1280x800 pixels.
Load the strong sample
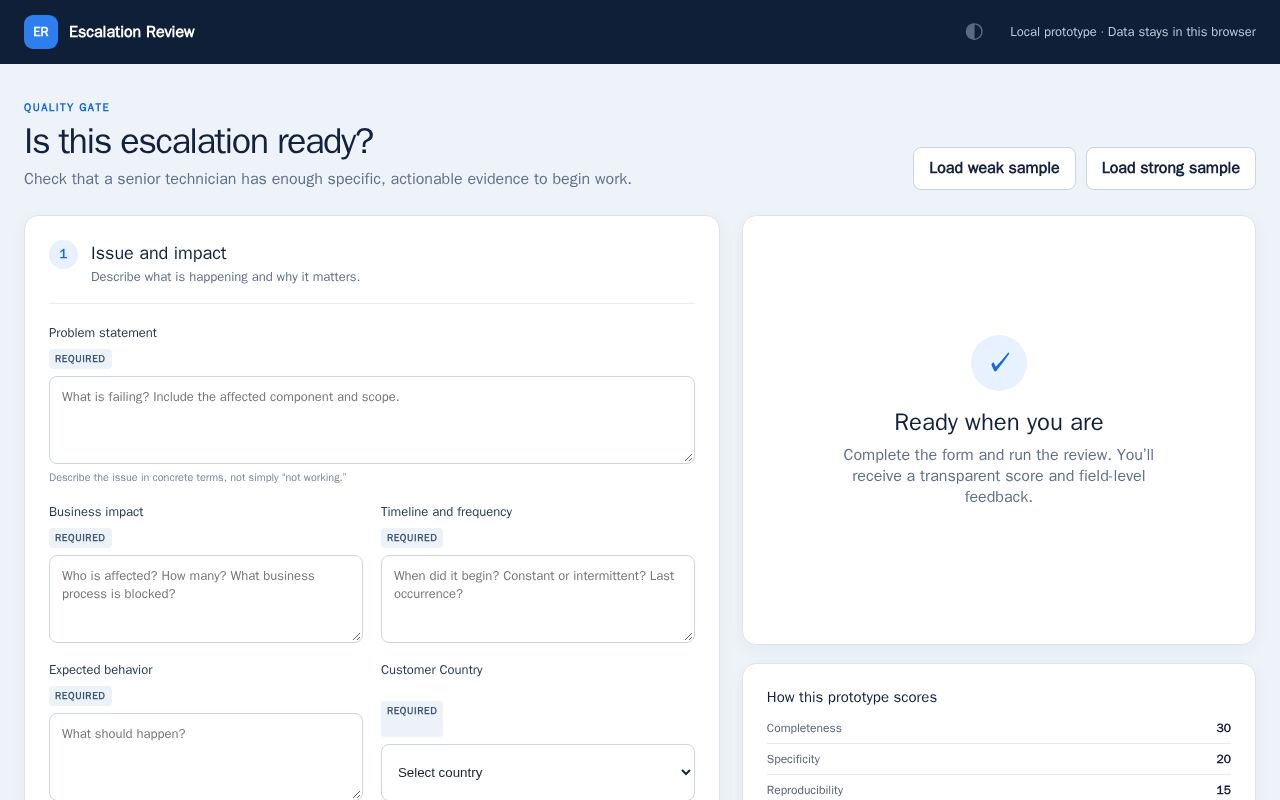coord(1171,168)
